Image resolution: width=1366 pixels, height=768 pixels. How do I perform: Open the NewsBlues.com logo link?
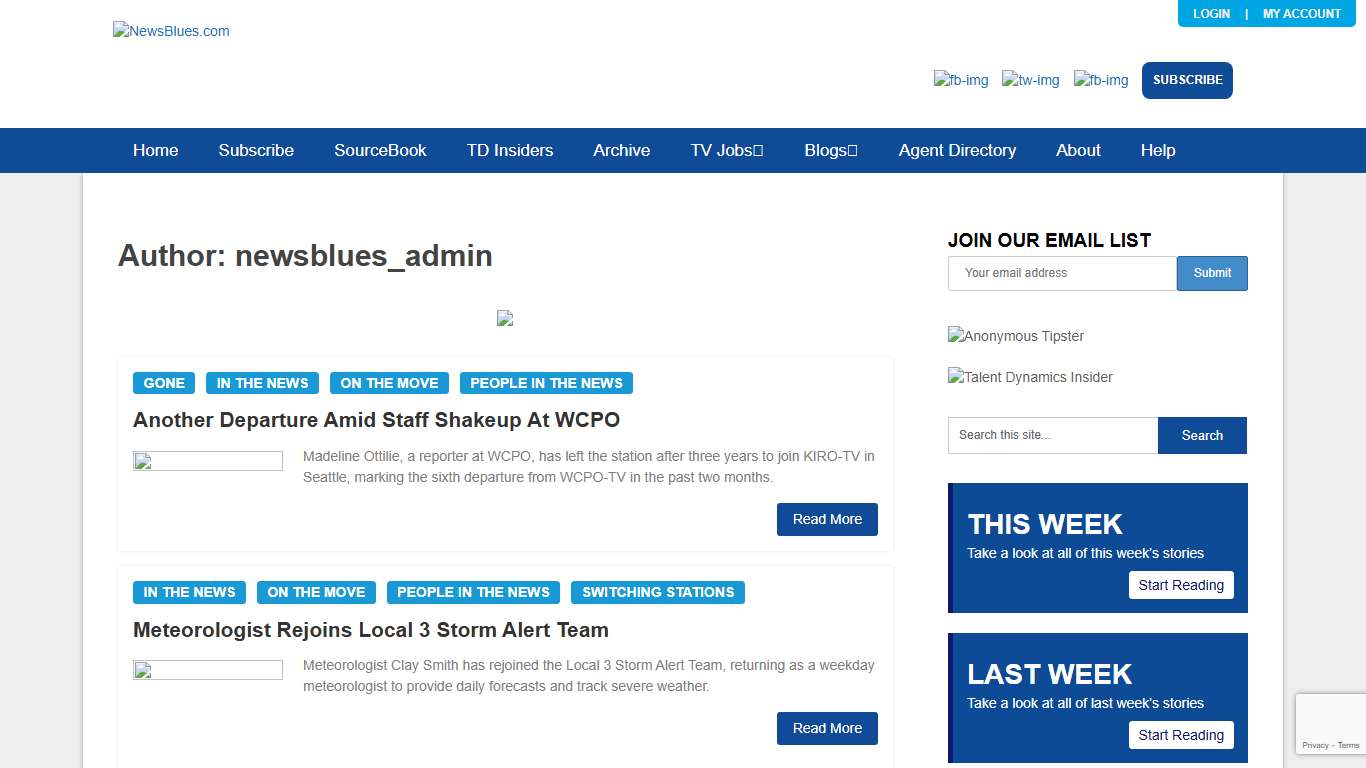(171, 31)
